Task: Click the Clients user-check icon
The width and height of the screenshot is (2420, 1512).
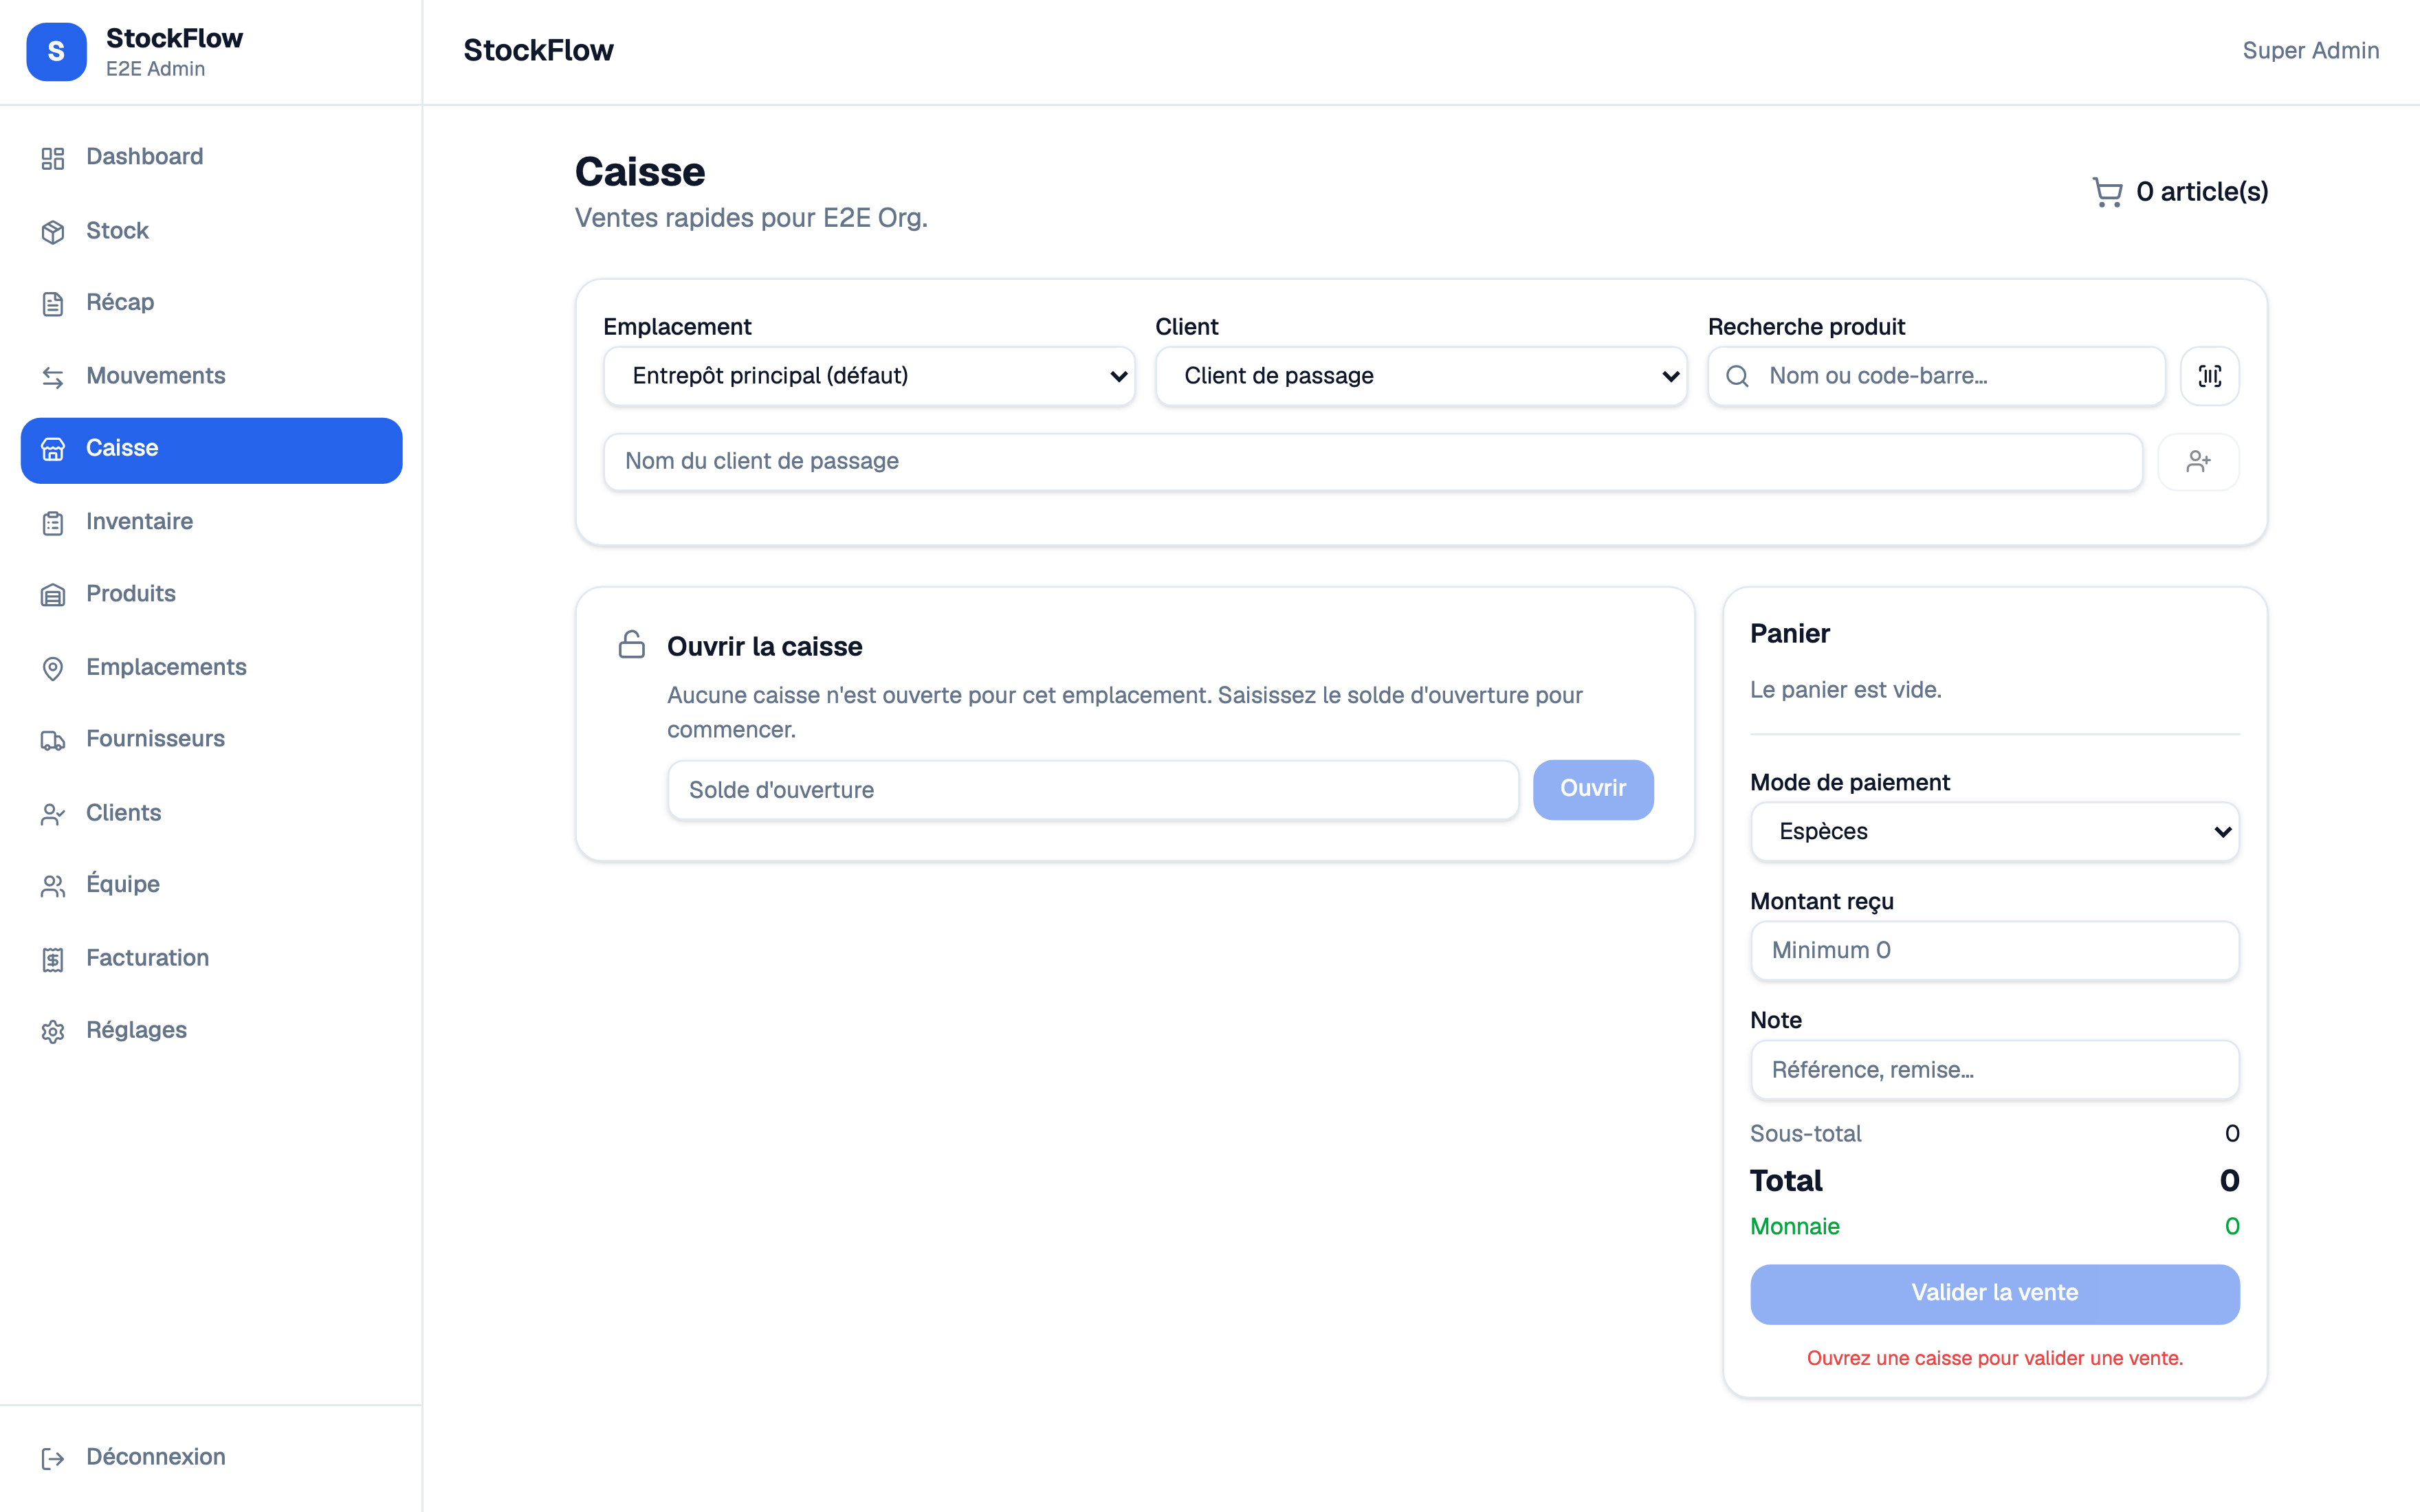Action: click(x=53, y=814)
